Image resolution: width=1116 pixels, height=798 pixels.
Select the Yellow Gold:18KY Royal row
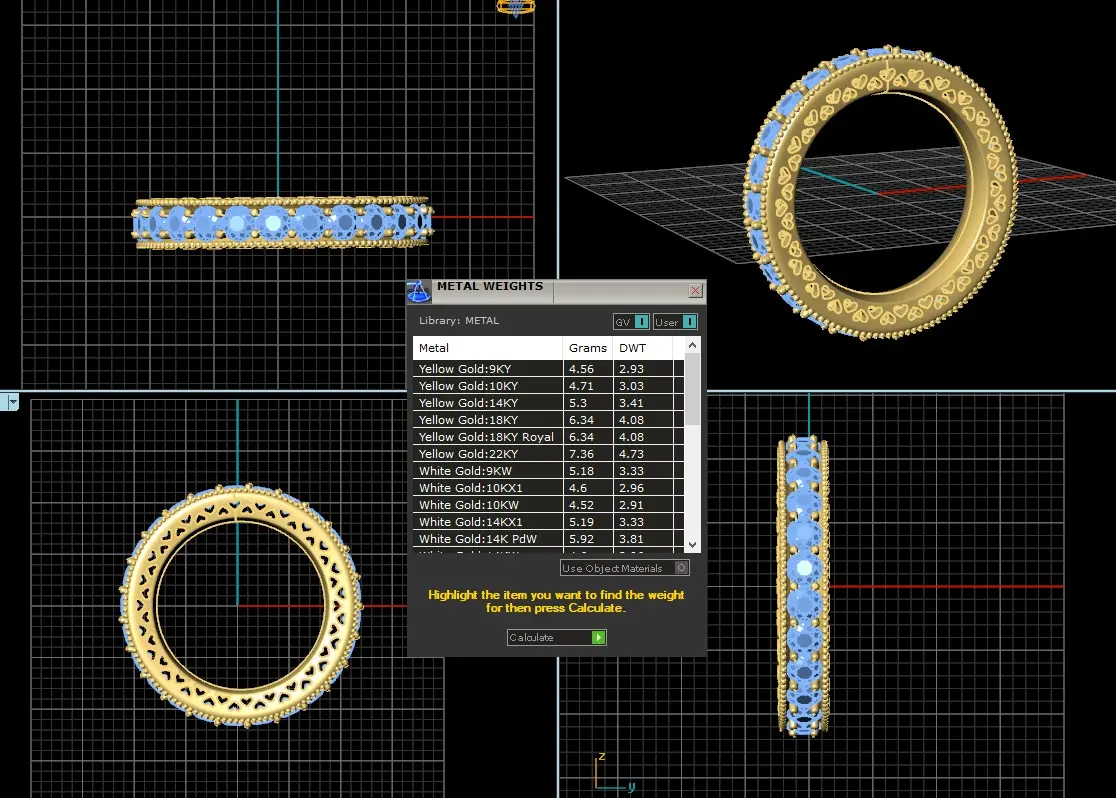coord(548,437)
